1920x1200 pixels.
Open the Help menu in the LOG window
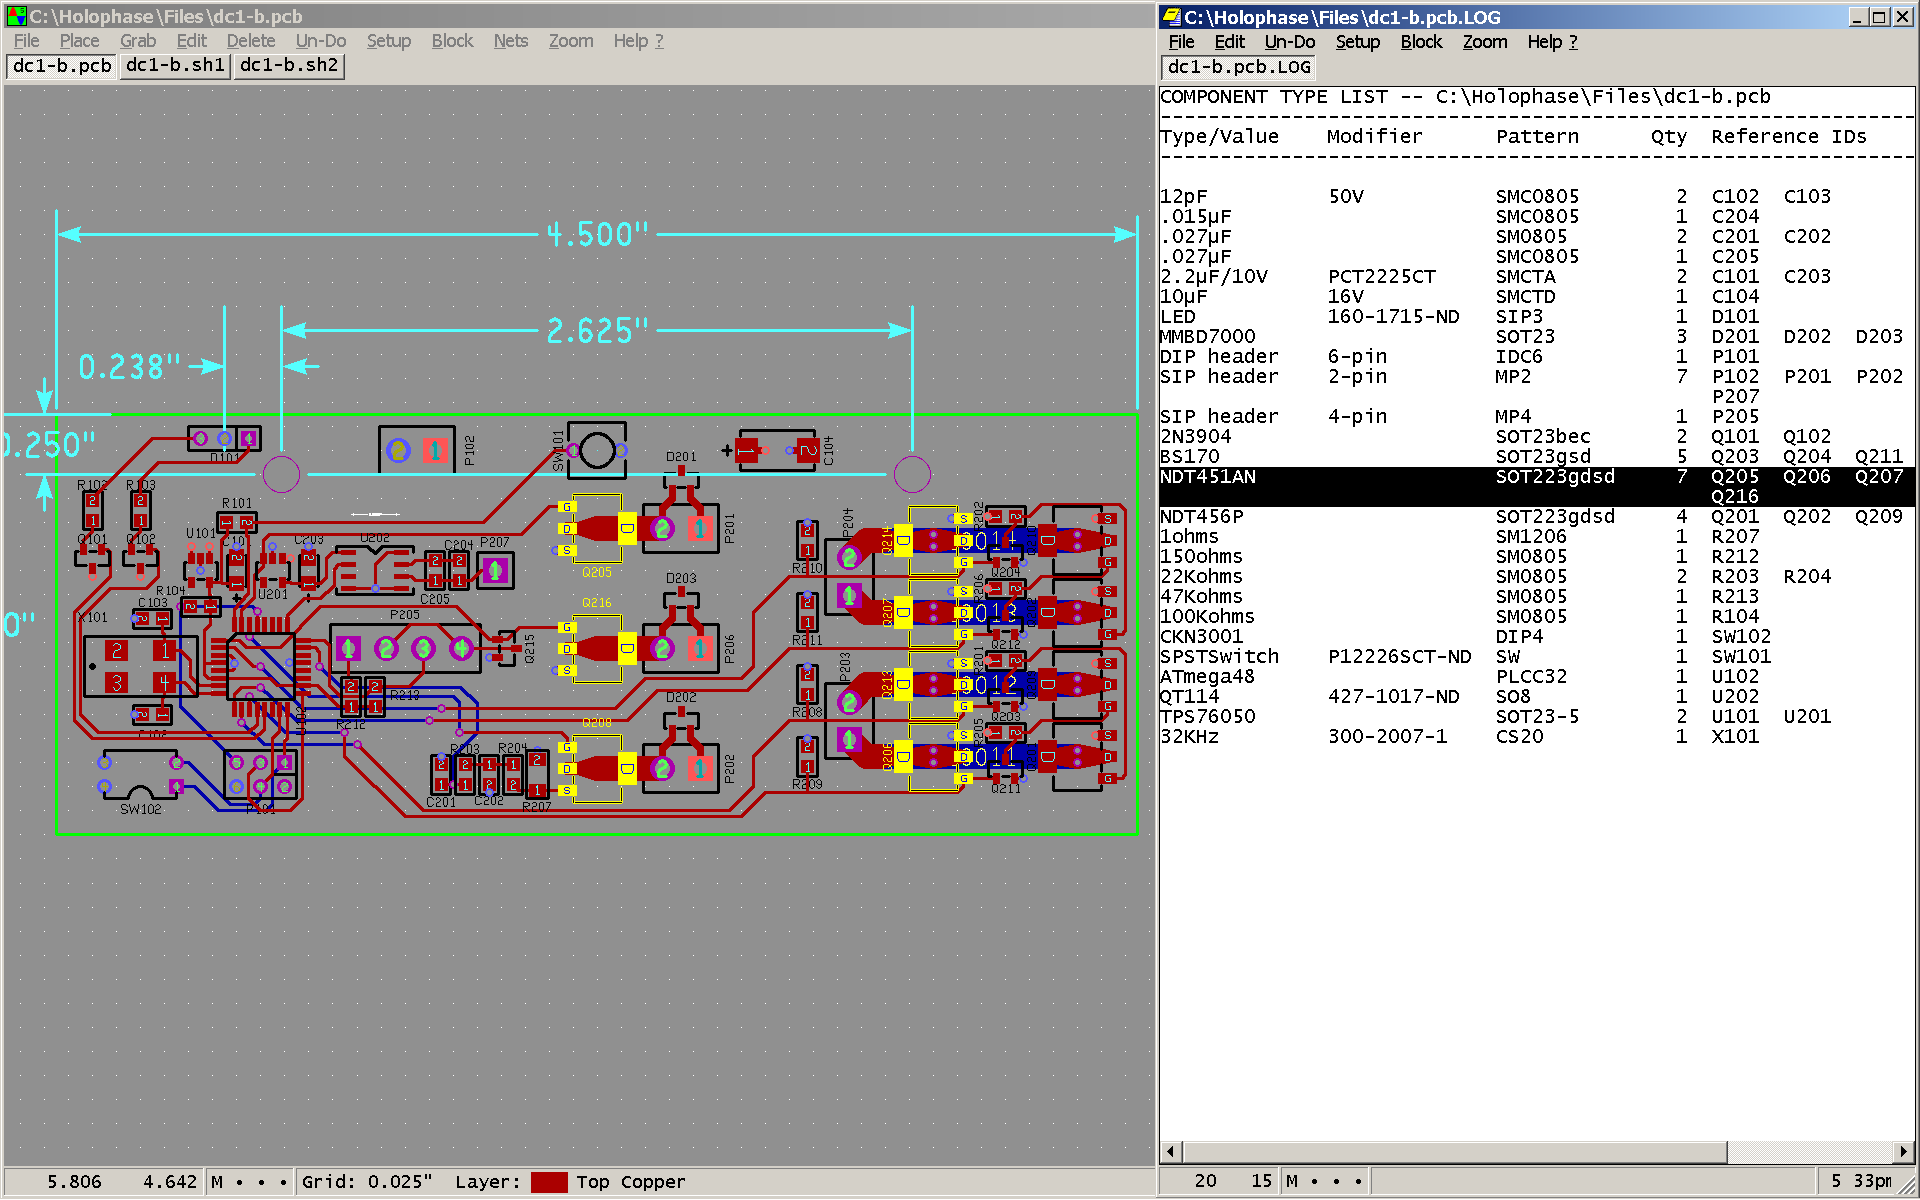click(x=1551, y=42)
